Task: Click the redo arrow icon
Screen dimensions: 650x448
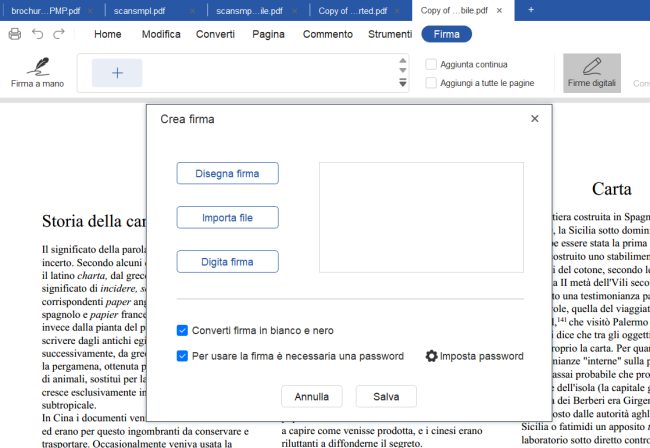Action: 59,34
